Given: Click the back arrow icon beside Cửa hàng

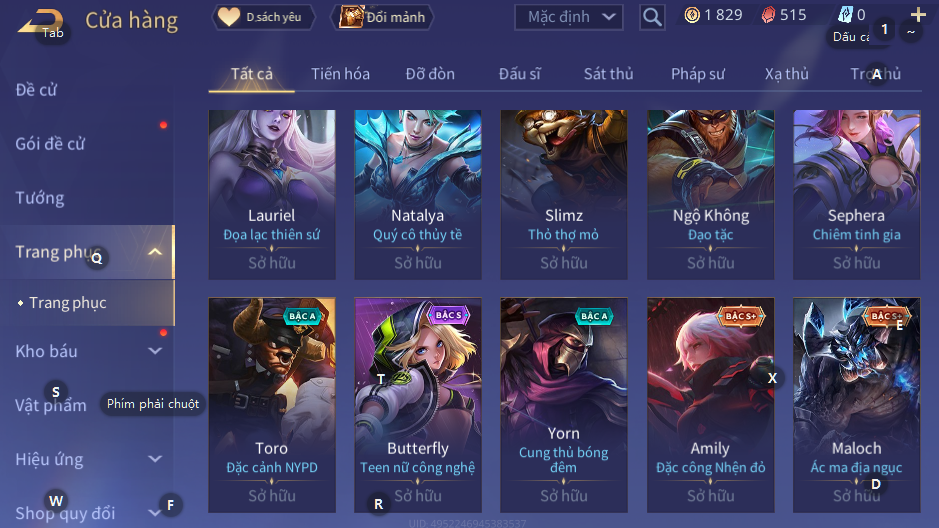Looking at the screenshot, I should tap(41, 22).
